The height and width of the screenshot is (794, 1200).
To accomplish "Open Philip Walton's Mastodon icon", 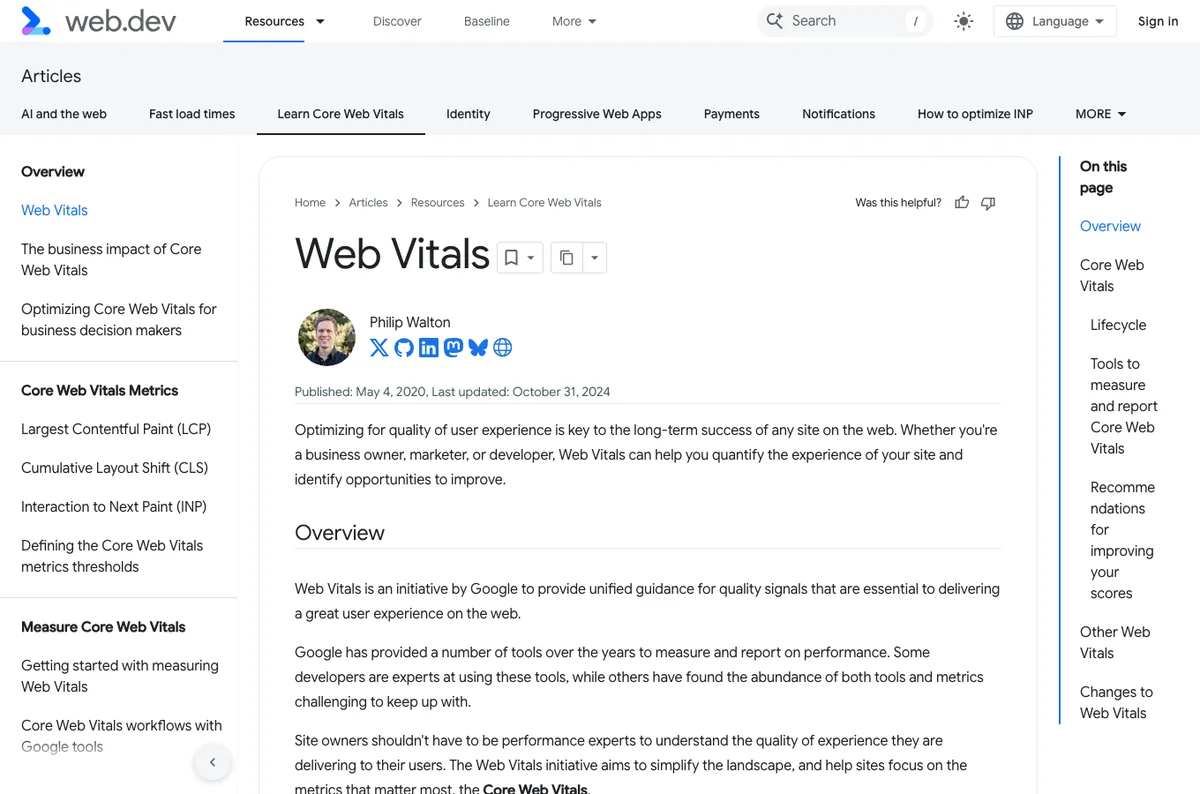I will (x=453, y=347).
